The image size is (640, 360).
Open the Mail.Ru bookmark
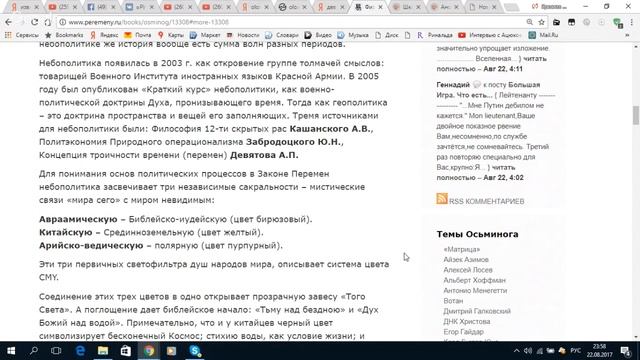click(543, 35)
